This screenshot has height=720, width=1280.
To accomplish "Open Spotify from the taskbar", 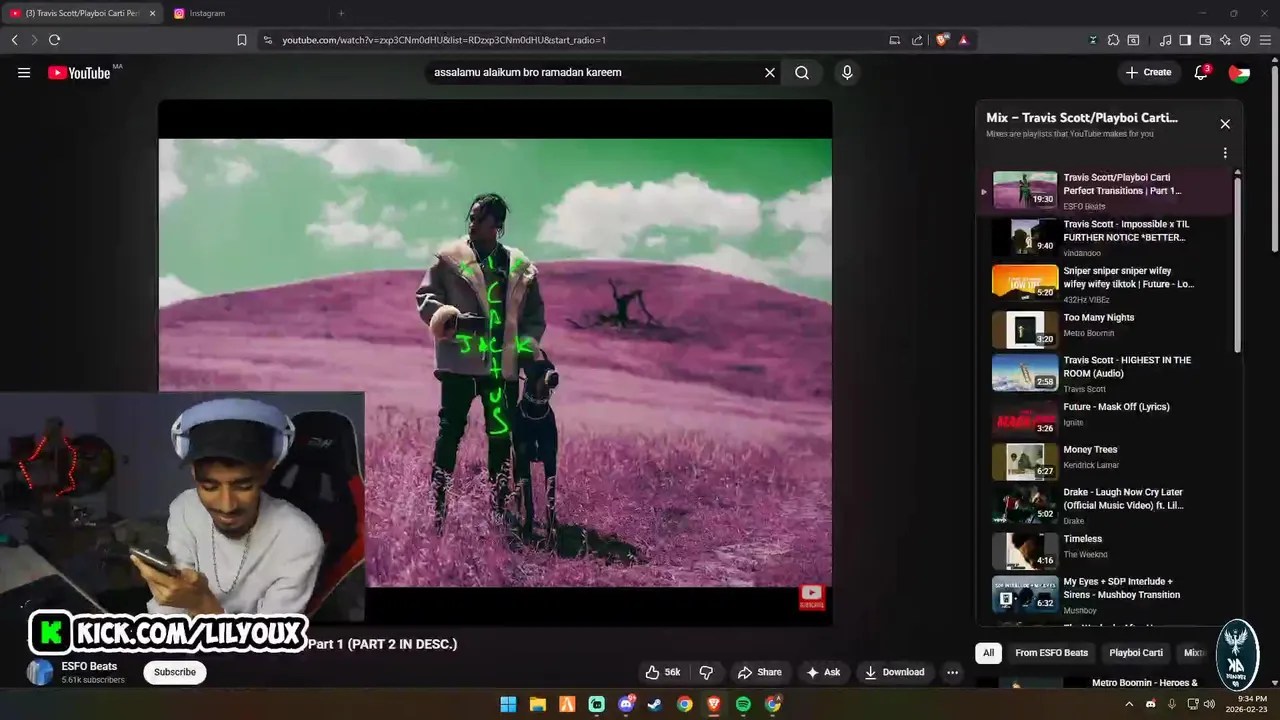I will pos(743,704).
